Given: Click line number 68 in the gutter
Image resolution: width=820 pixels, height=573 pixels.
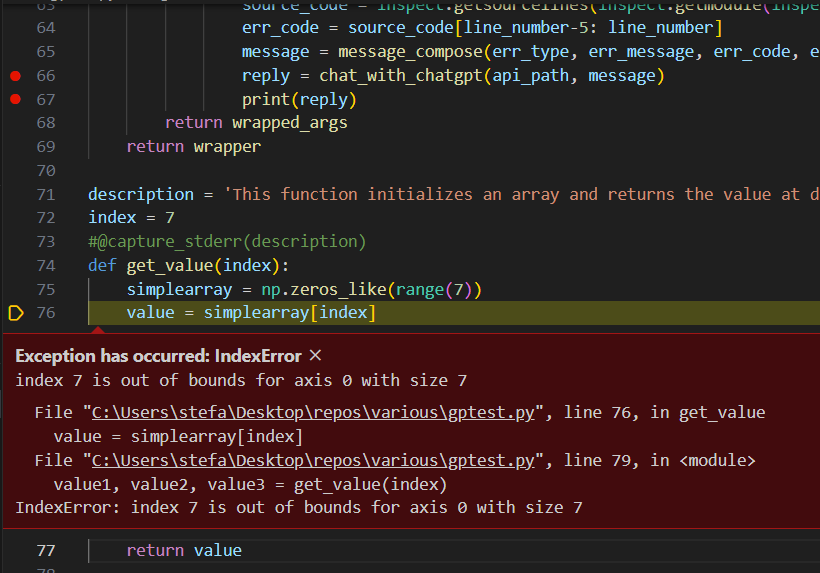Looking at the screenshot, I should [x=46, y=123].
